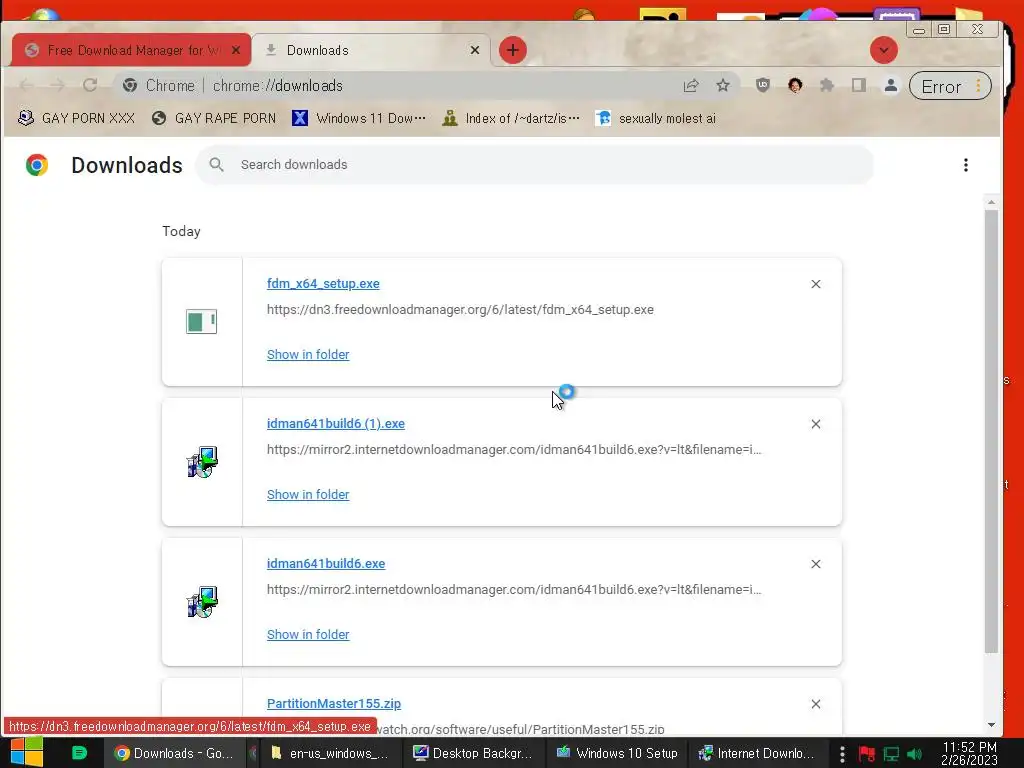Open the Windows Start button

tap(27, 752)
